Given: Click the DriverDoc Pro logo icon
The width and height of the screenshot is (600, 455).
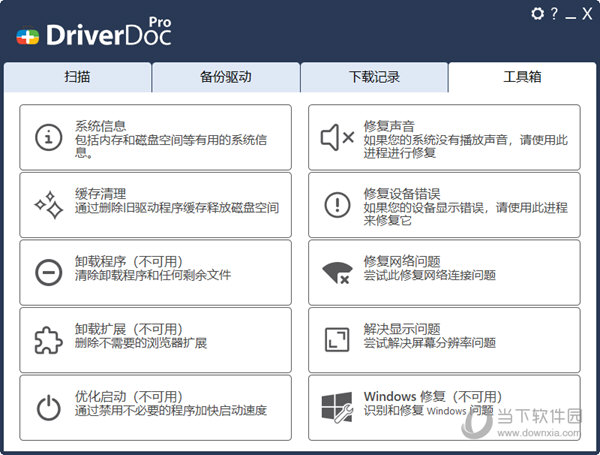Looking at the screenshot, I should [28, 37].
